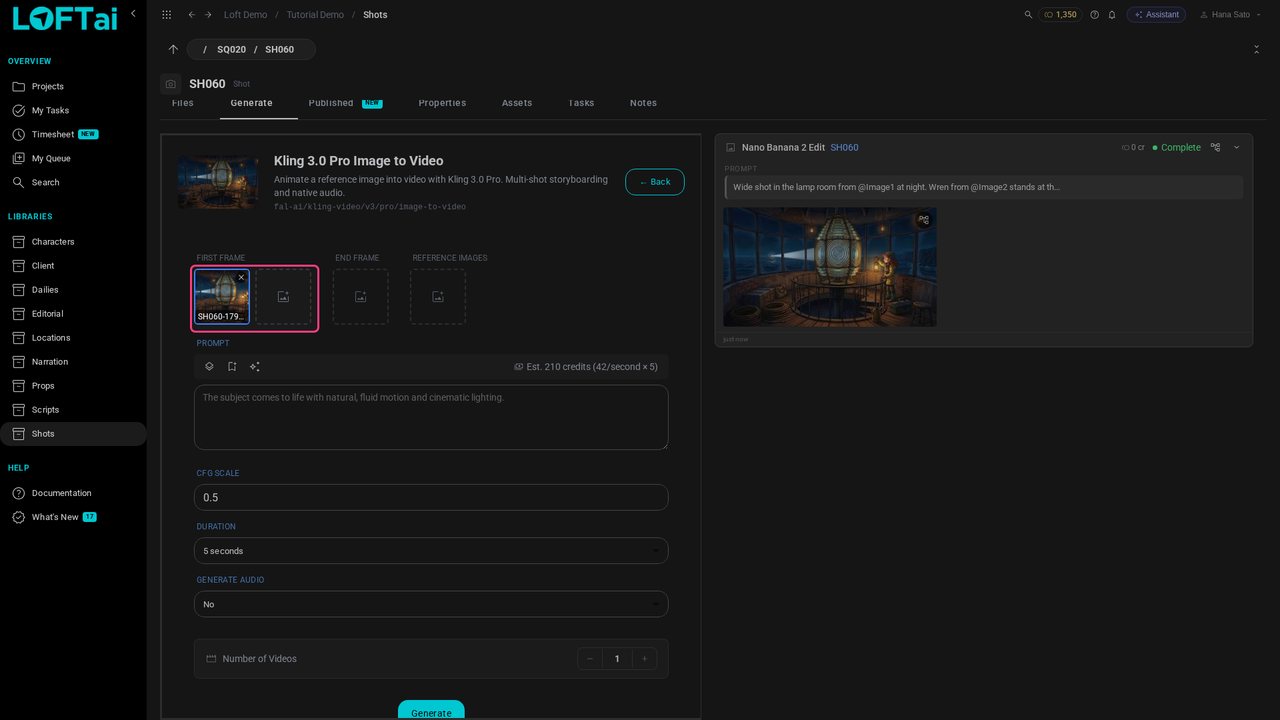Add a Reference Images slot image
The width and height of the screenshot is (1280, 720).
438,296
